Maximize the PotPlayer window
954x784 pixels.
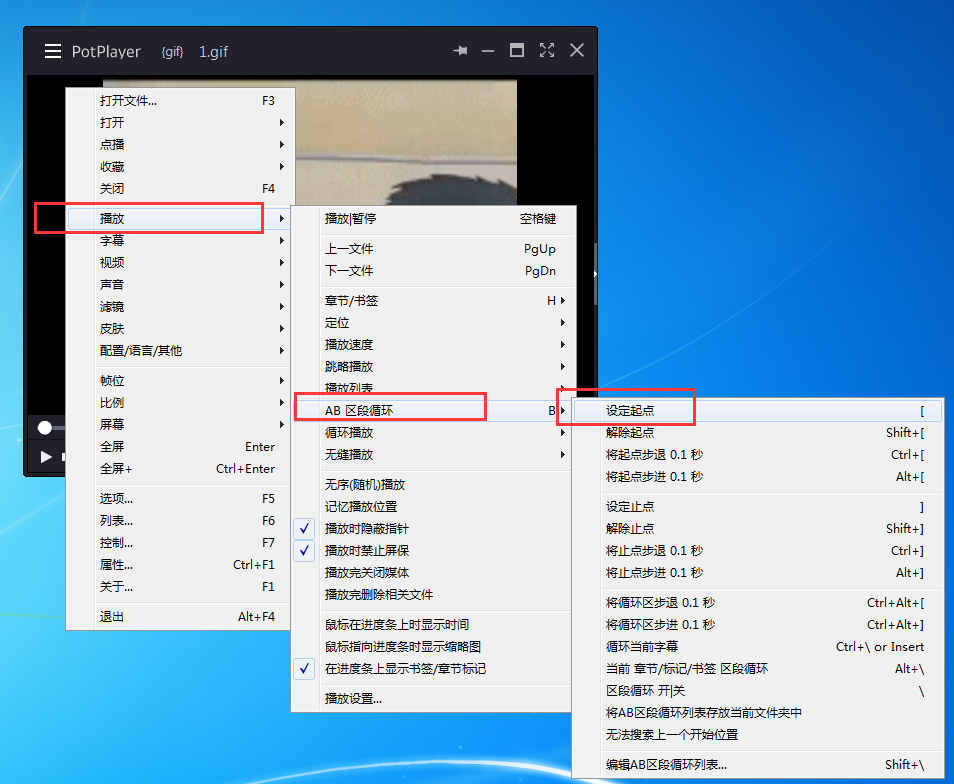(517, 50)
